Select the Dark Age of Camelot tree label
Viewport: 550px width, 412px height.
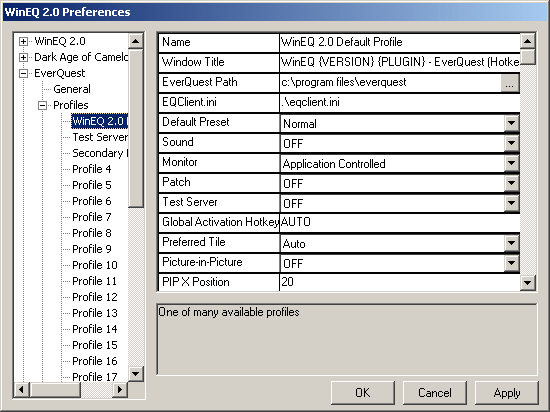(x=81, y=57)
